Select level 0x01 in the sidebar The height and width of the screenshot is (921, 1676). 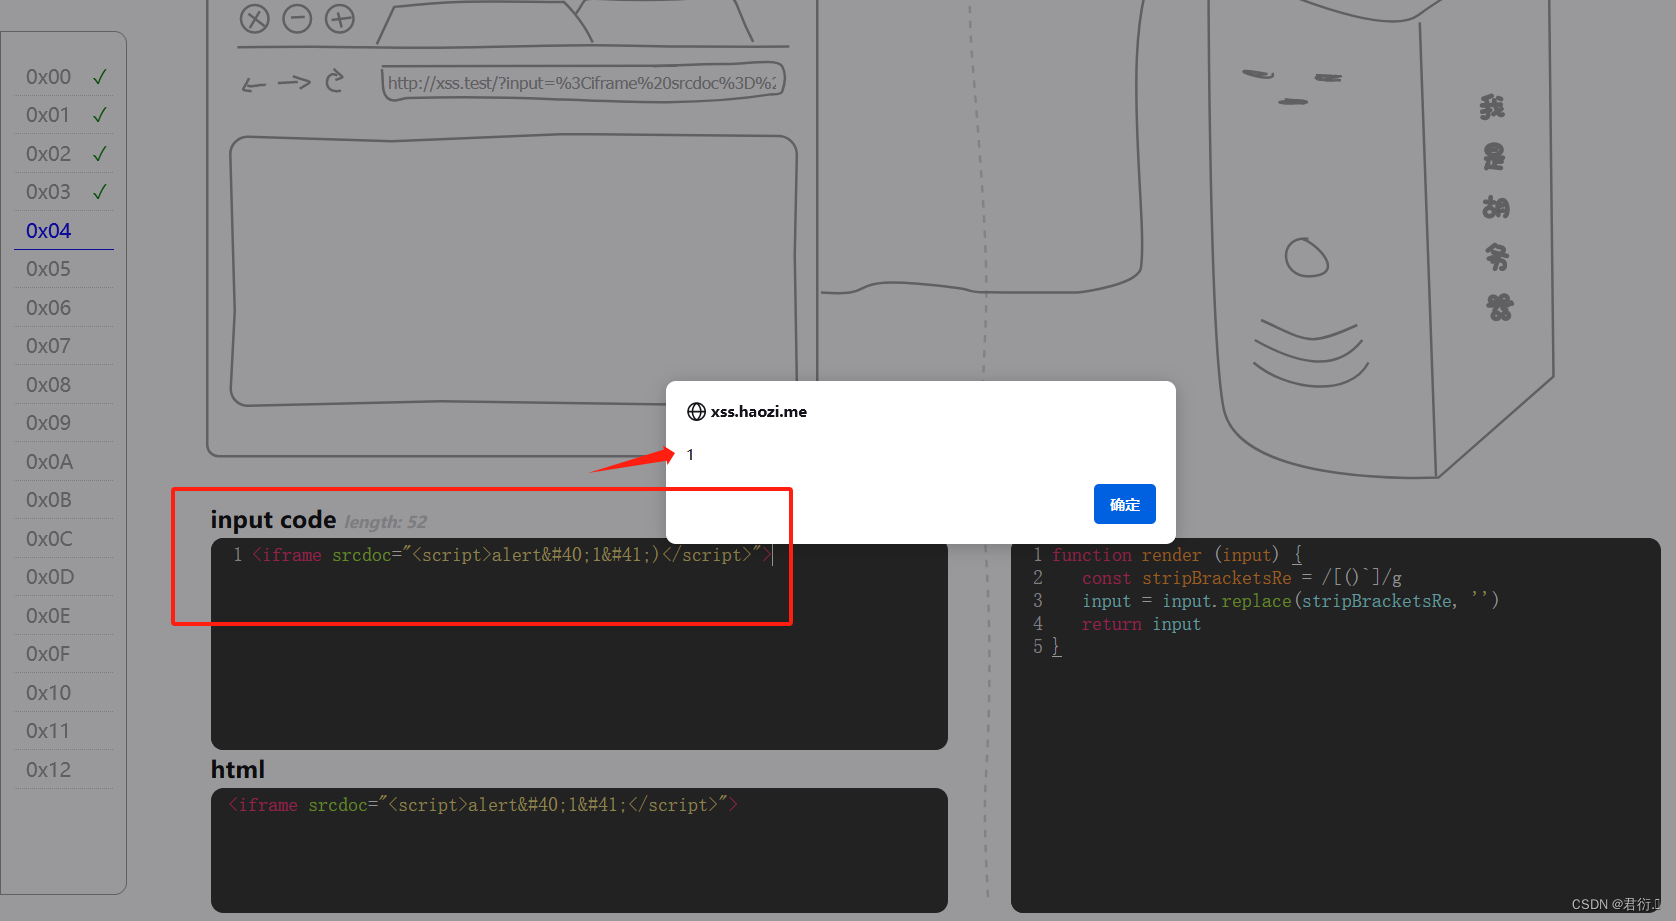tap(48, 115)
